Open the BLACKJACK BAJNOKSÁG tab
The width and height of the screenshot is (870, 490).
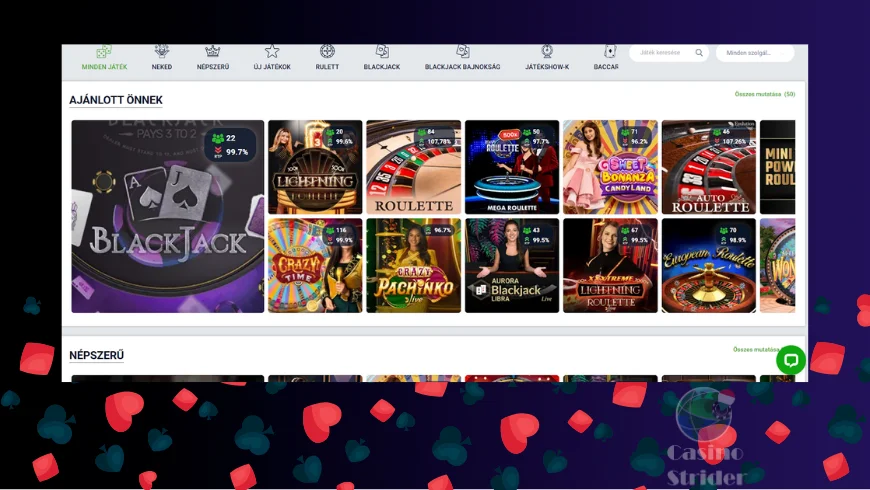463,67
